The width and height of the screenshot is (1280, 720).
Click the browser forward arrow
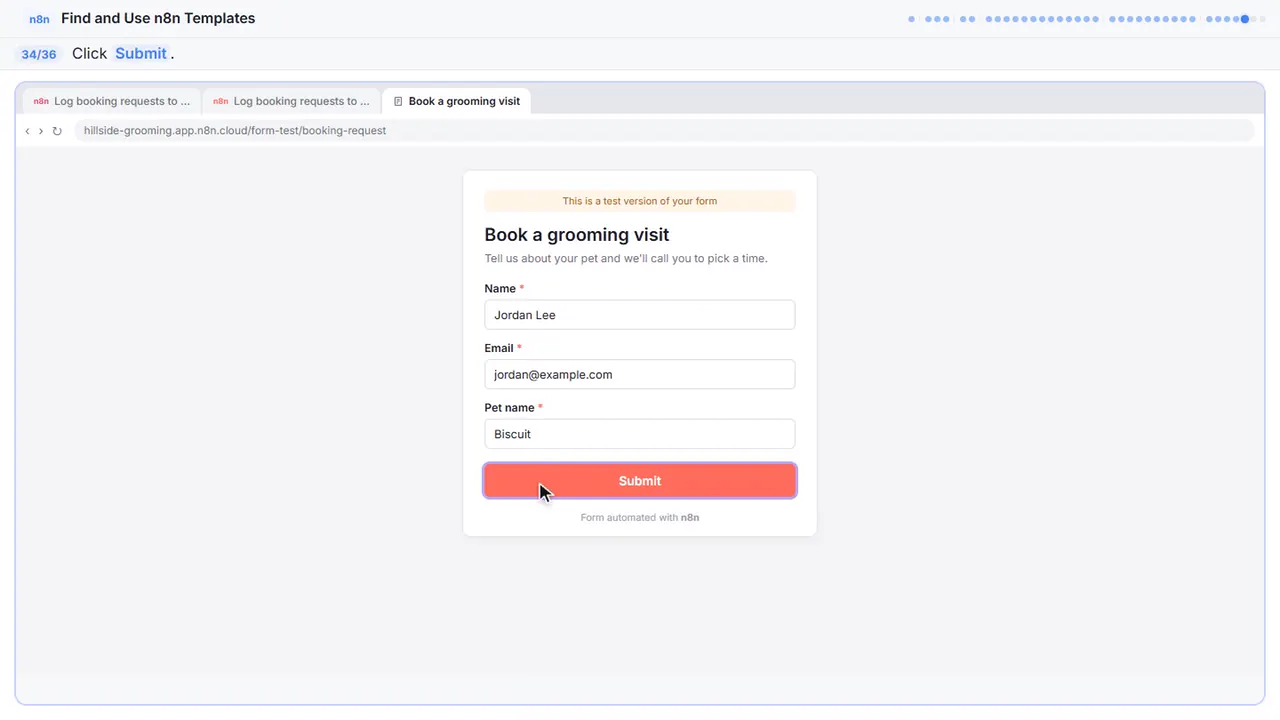tap(41, 131)
